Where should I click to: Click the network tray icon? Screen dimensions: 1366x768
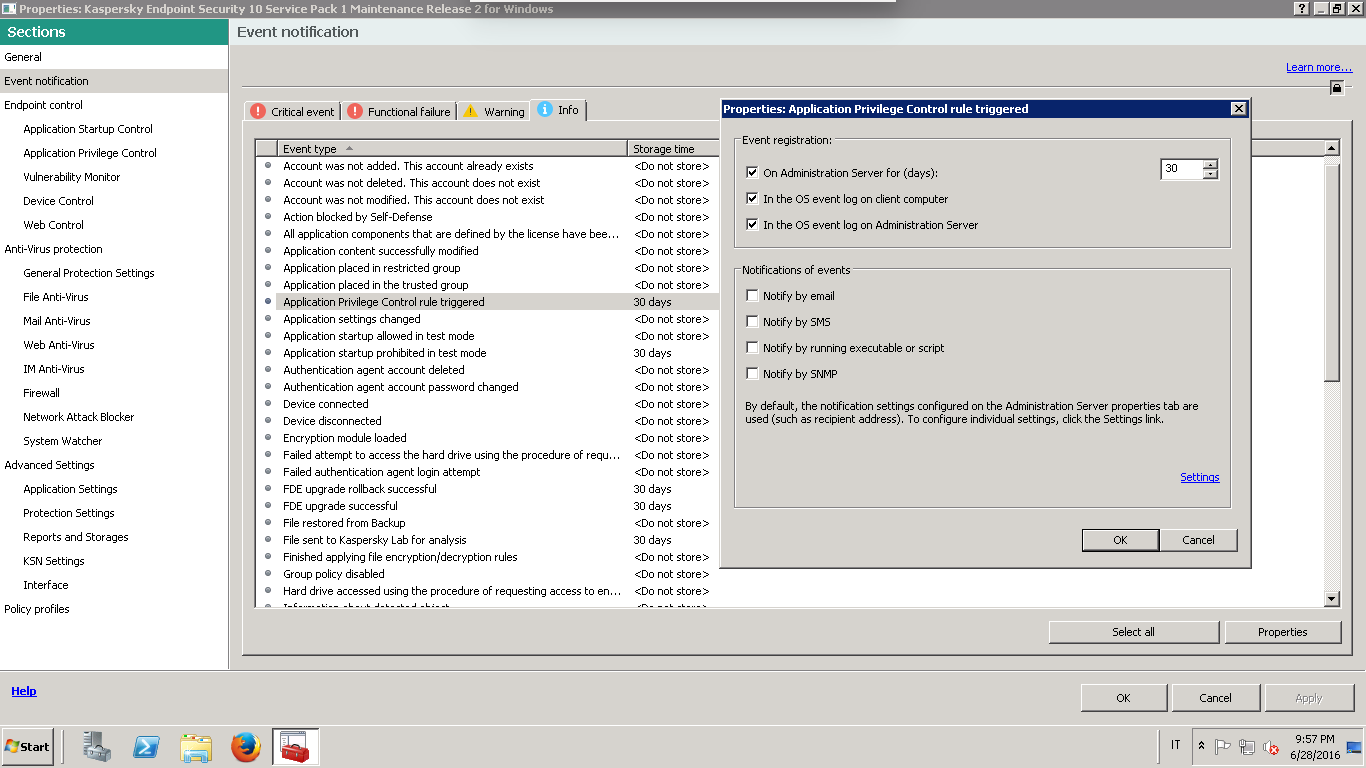click(1247, 746)
